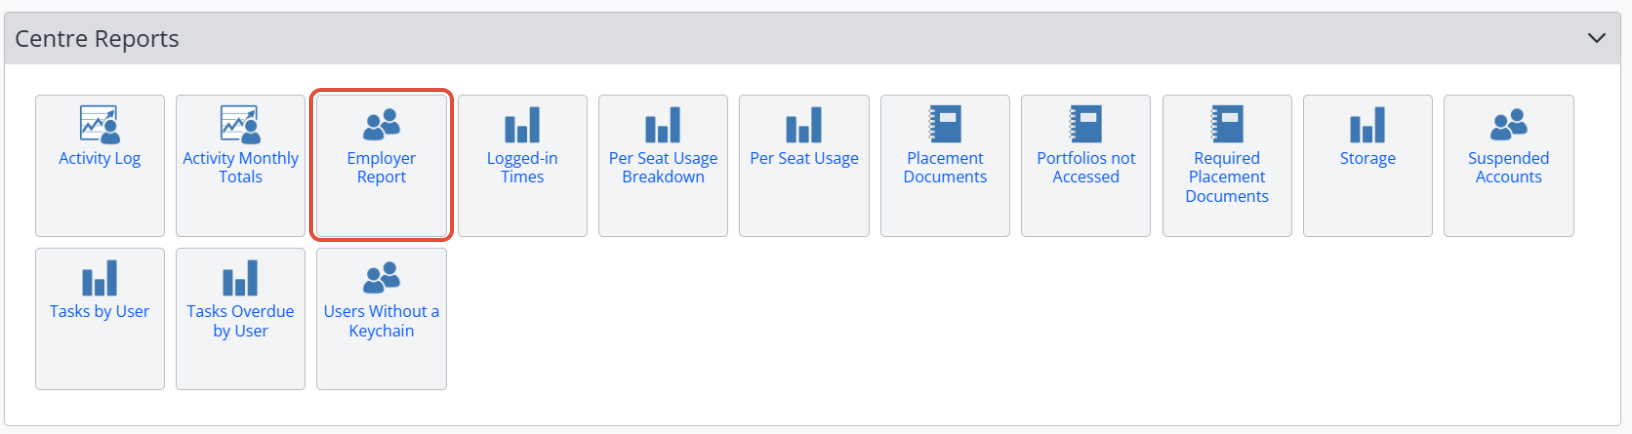This screenshot has width=1632, height=434.
Task: Open the Per Seat Usage report link
Action: pos(804,158)
